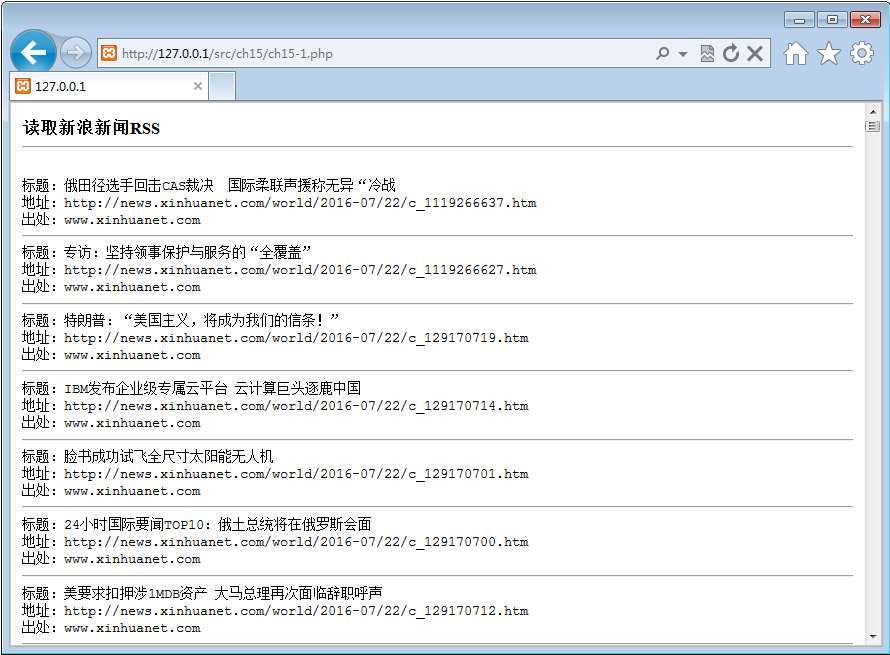Click the title 脸书成功试飞全尺寸太阳能无人机
The height and width of the screenshot is (655, 890).
[x=169, y=456]
